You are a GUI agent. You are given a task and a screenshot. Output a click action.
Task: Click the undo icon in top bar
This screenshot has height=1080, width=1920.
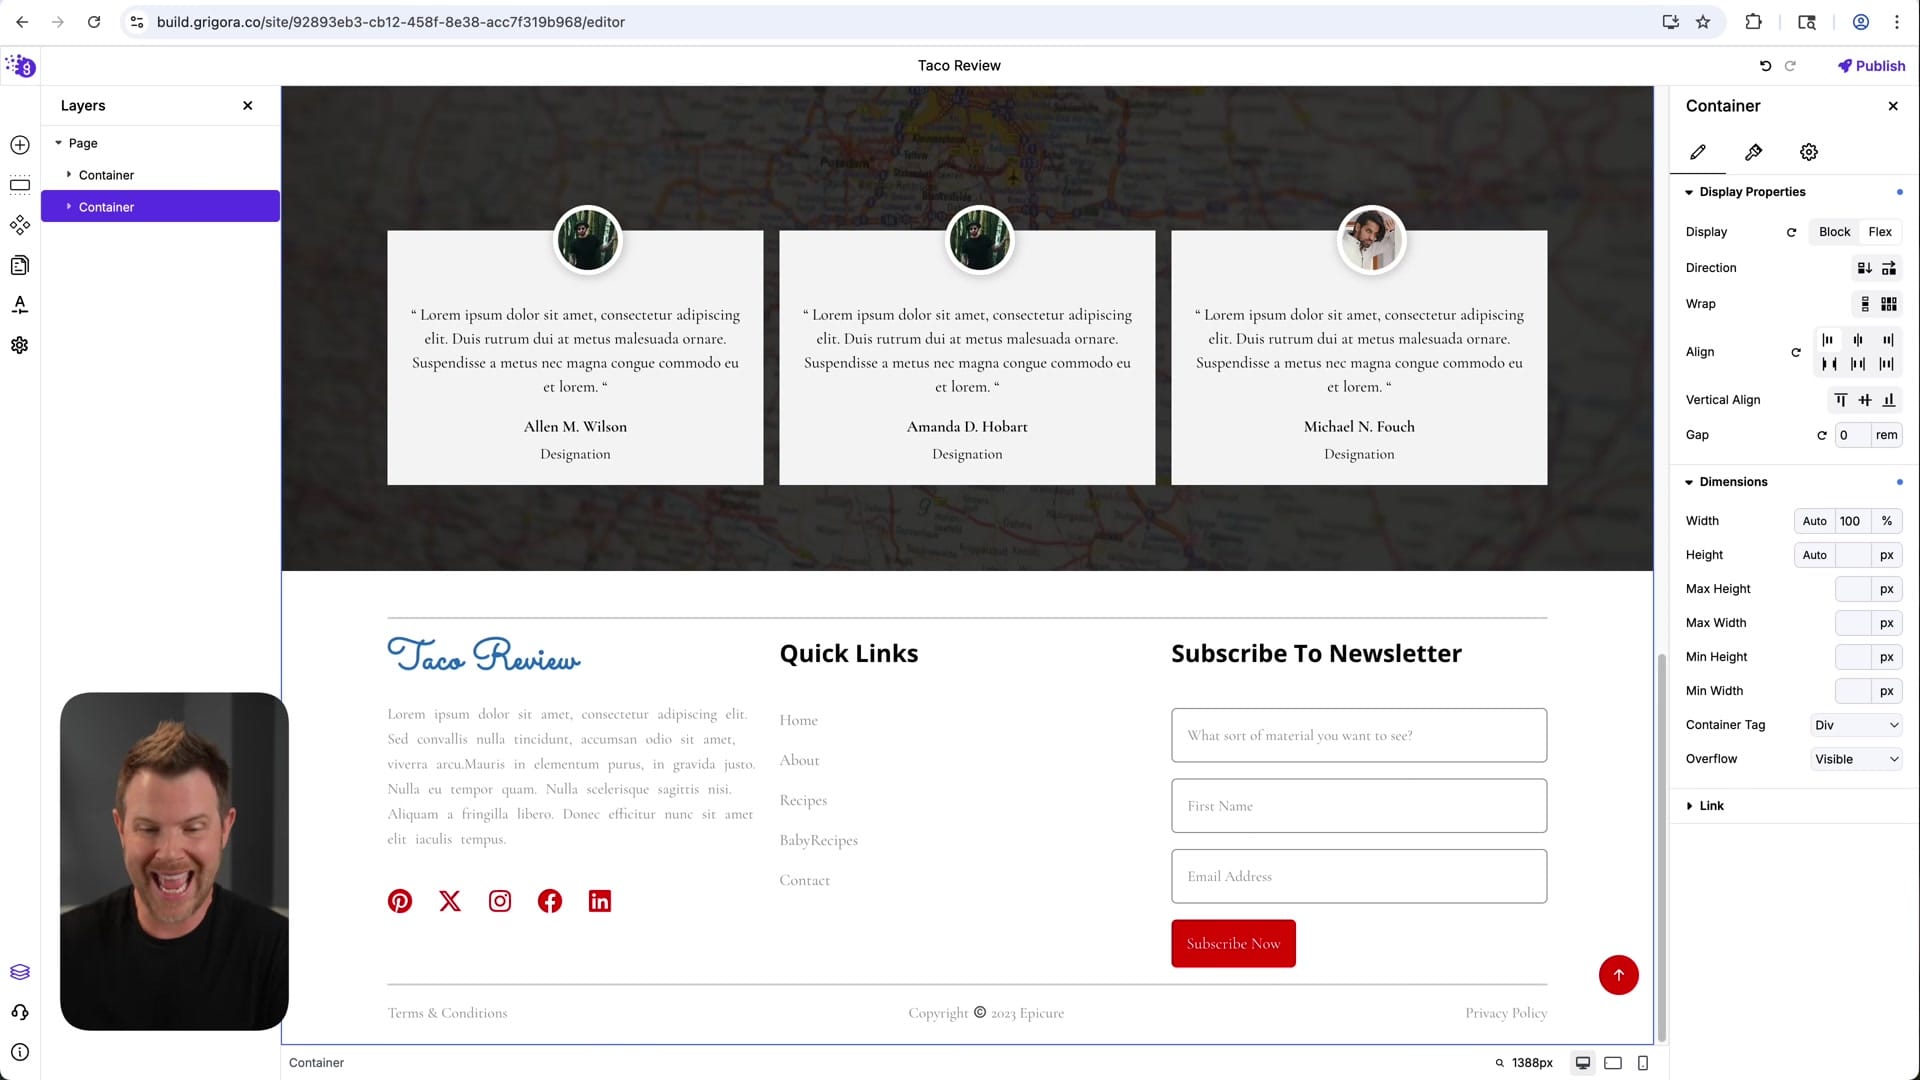[x=1765, y=66]
